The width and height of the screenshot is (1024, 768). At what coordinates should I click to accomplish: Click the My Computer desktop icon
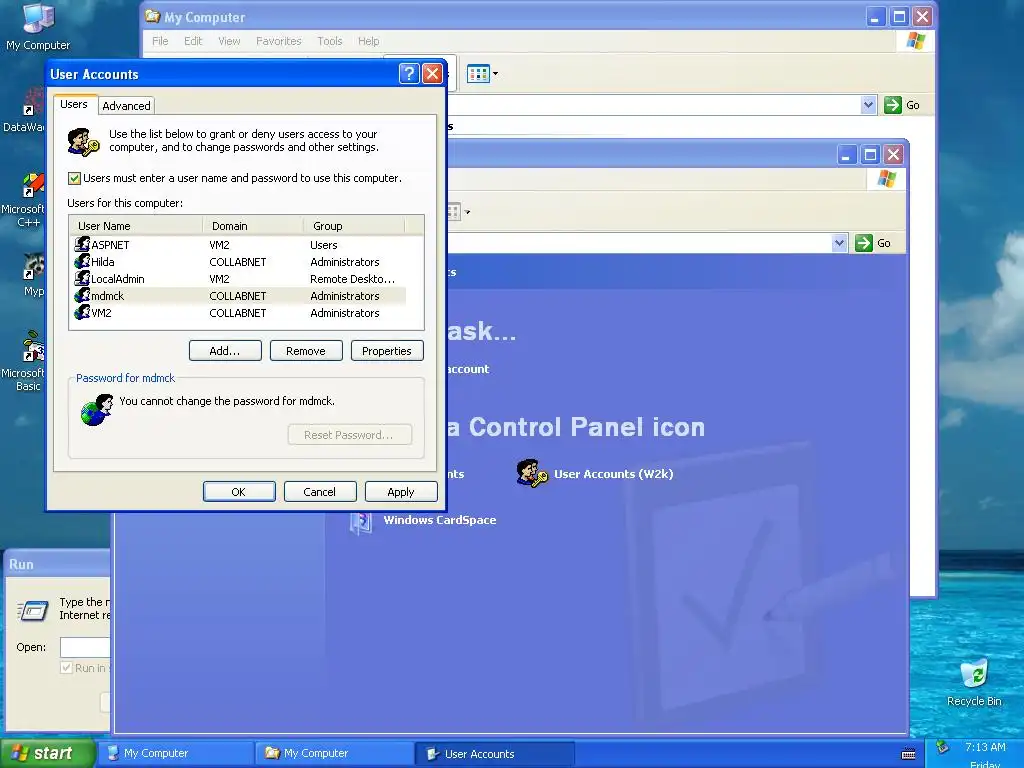(x=38, y=27)
